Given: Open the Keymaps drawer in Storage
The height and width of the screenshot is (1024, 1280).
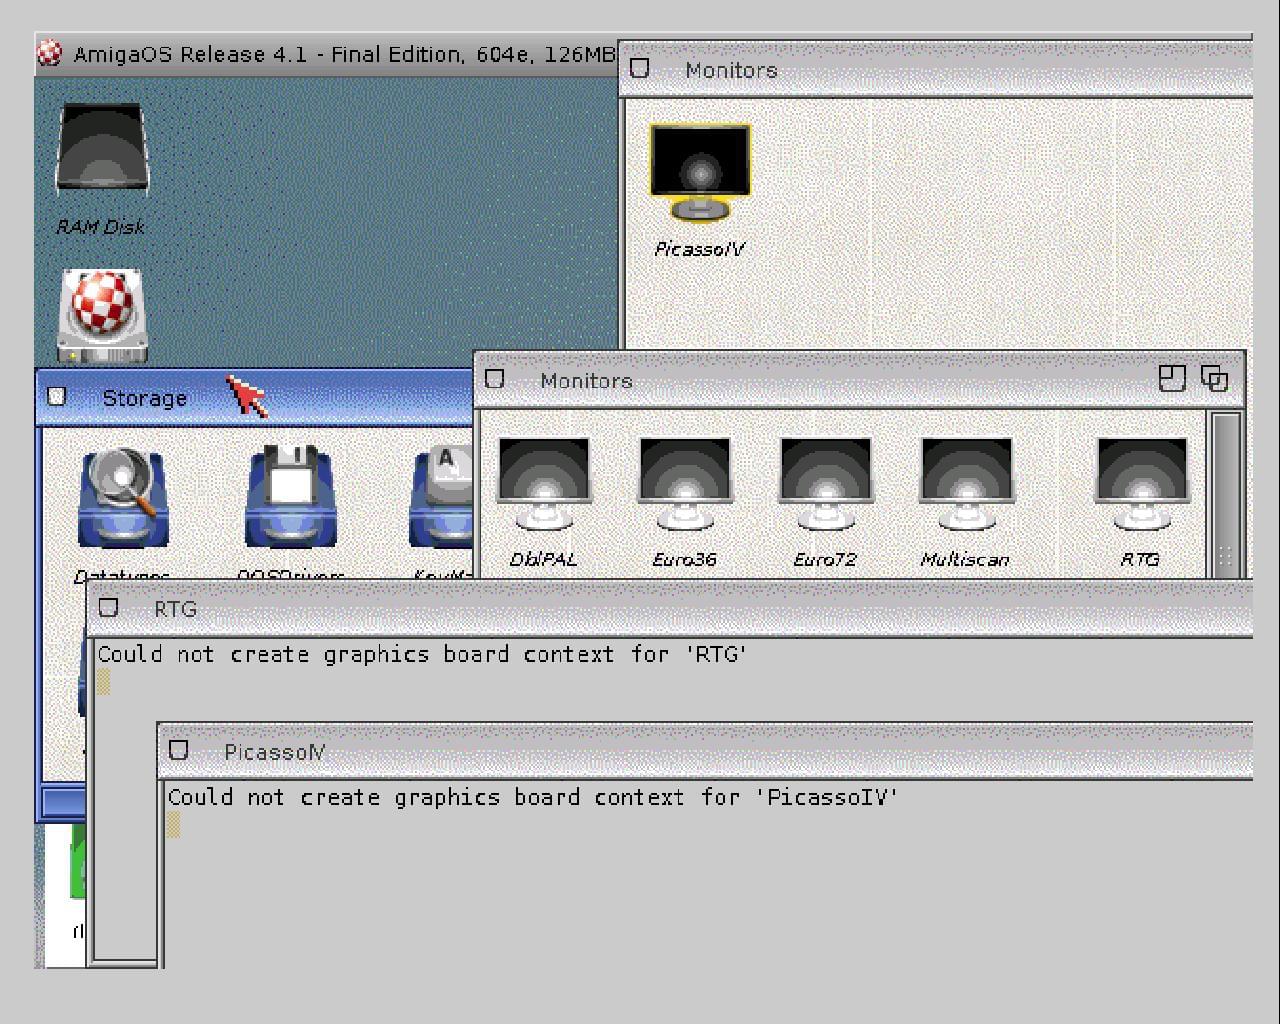Looking at the screenshot, I should click(443, 512).
